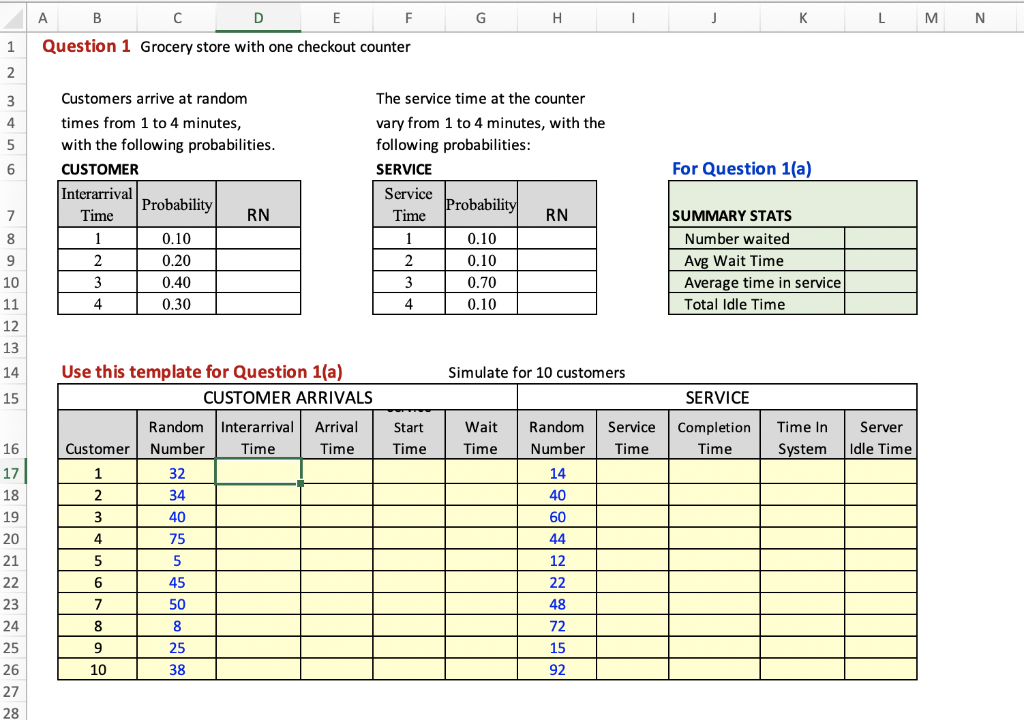Select the 0.70 probability cell in SERVICE table

(480, 282)
